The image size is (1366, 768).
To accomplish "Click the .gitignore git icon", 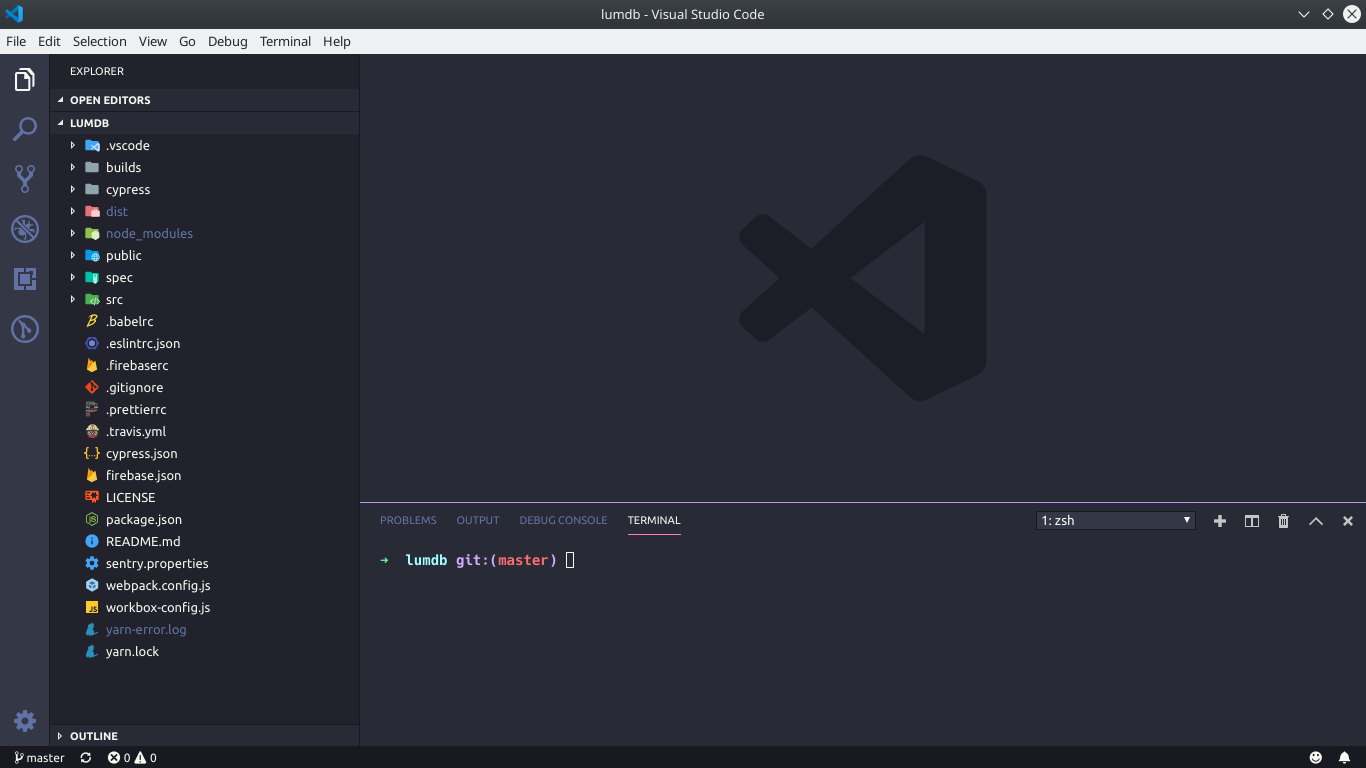I will coord(92,388).
